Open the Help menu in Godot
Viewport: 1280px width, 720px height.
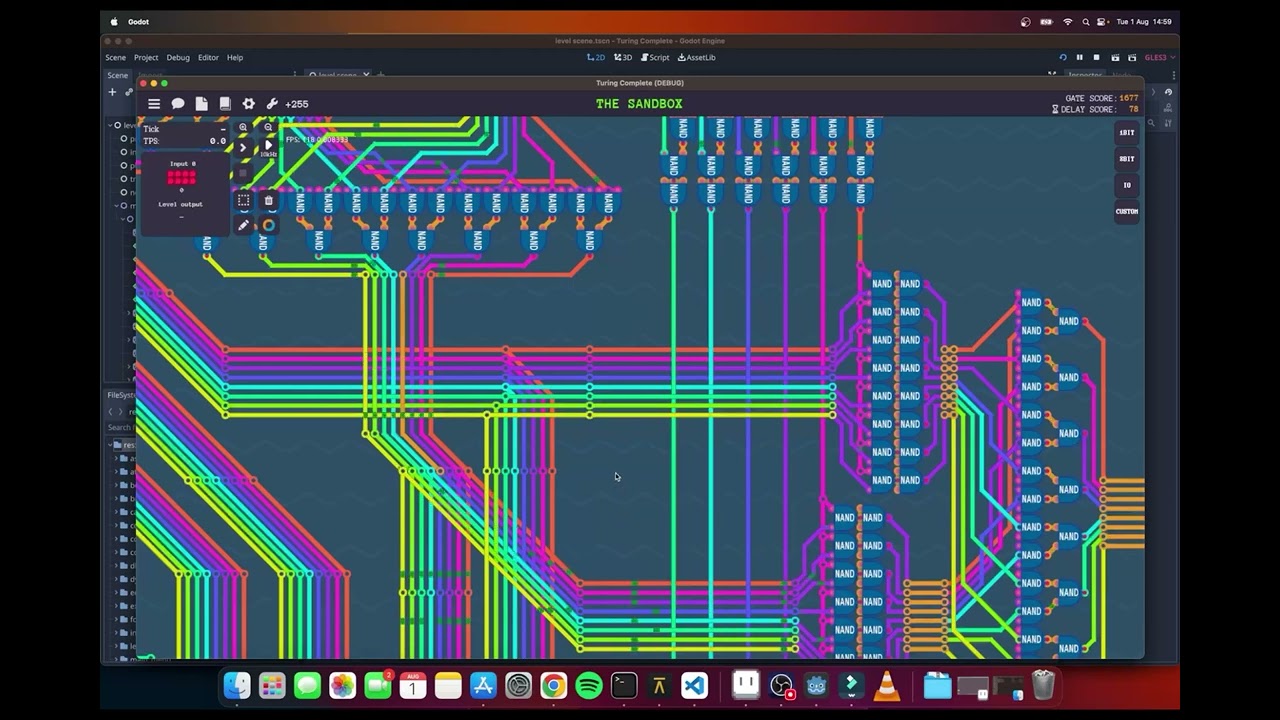(x=235, y=57)
